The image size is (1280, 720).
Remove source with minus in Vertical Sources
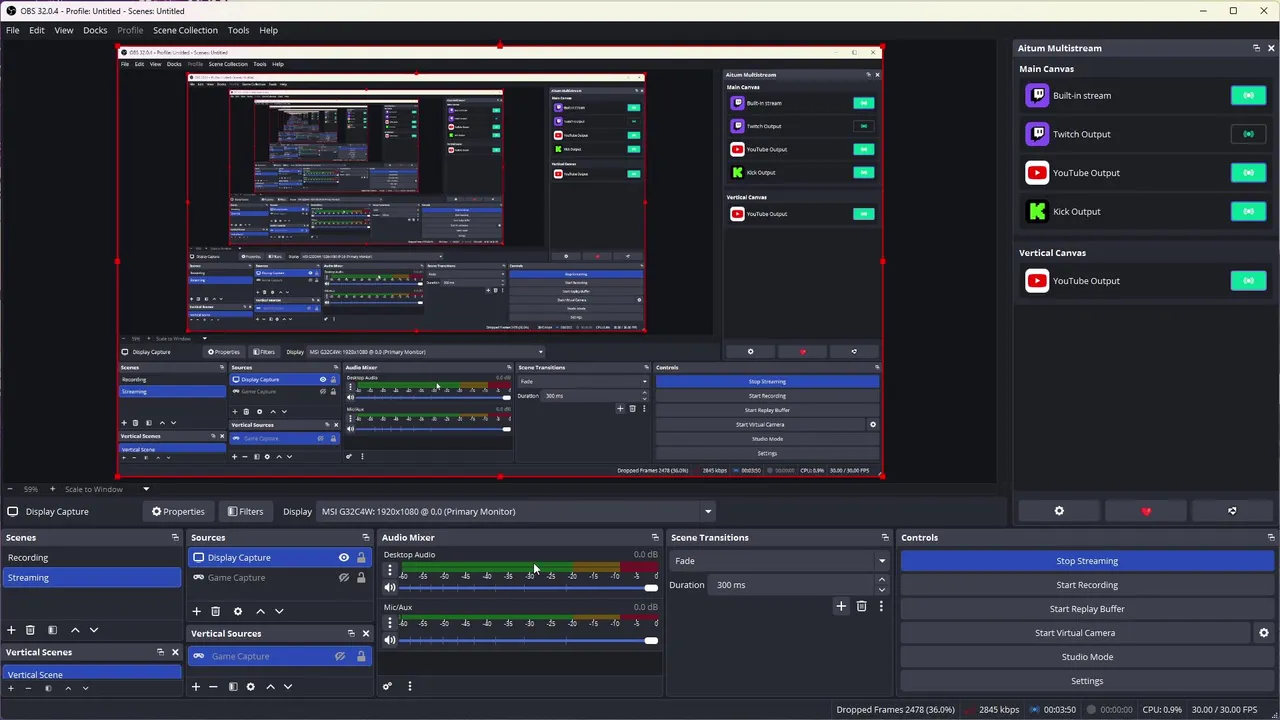coord(213,687)
